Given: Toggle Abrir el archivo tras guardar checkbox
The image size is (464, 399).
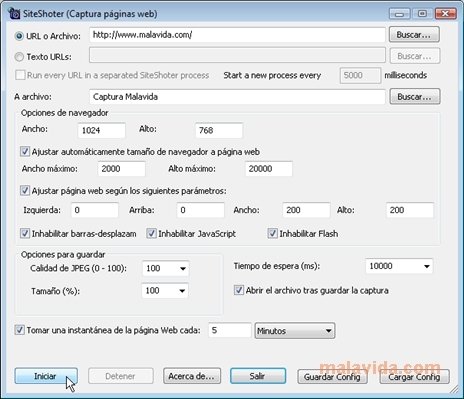Looking at the screenshot, I should 238,290.
